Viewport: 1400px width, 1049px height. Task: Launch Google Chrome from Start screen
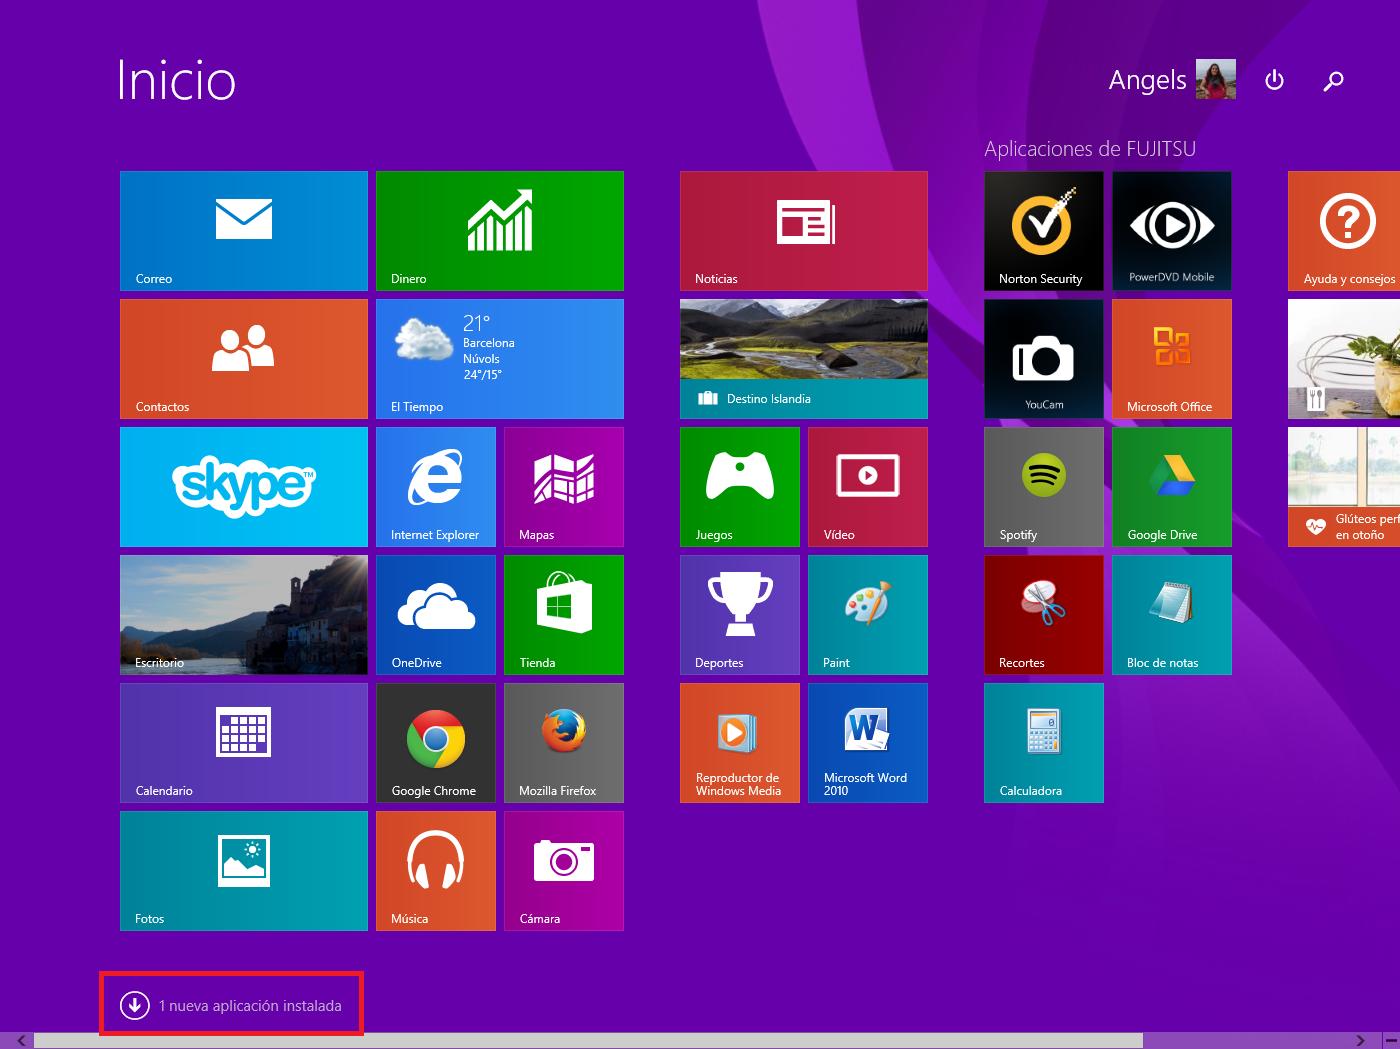point(435,742)
